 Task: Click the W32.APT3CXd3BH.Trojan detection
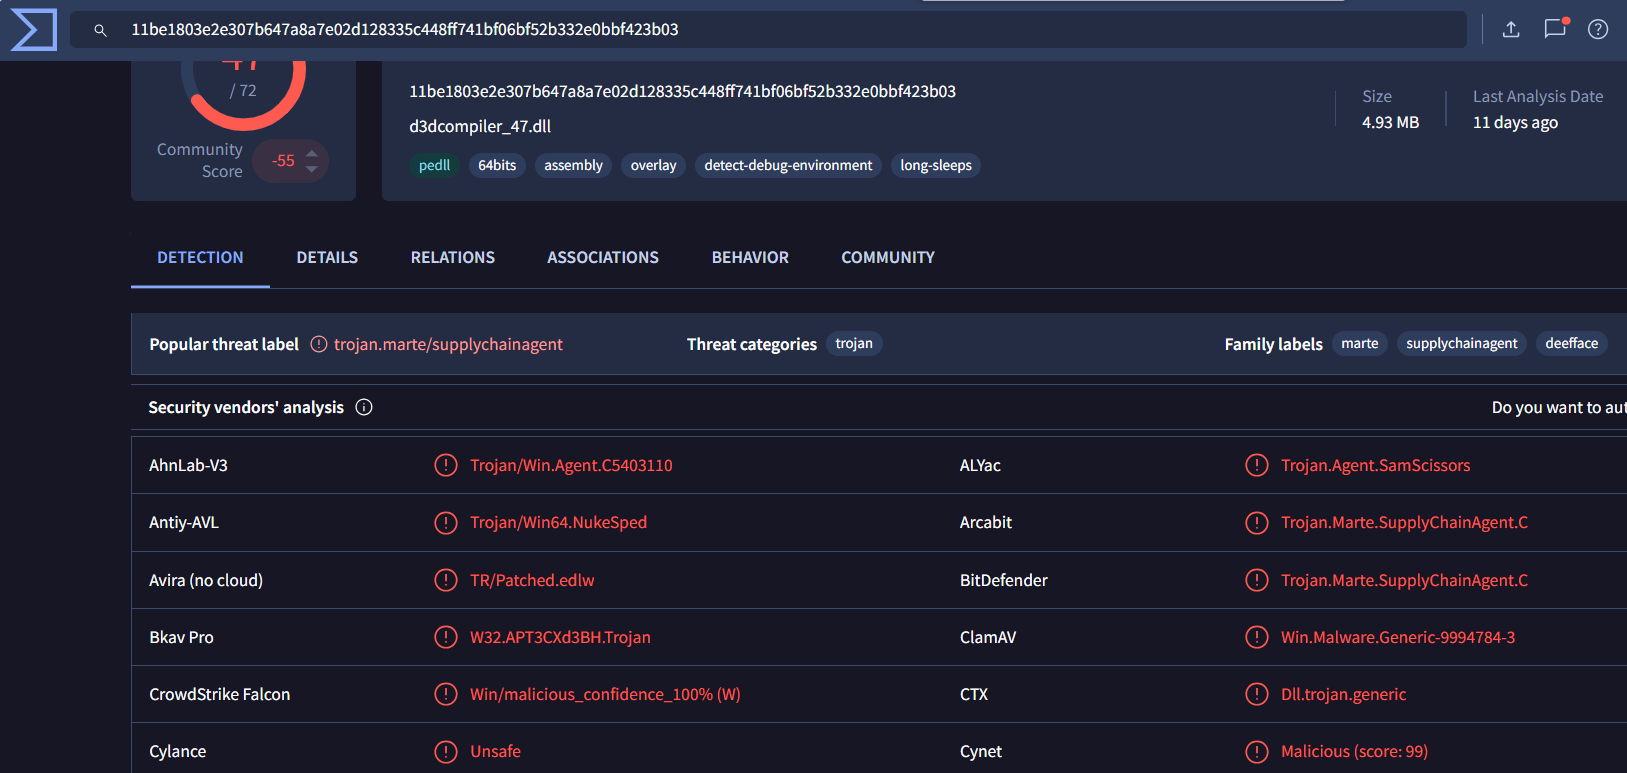tap(560, 637)
